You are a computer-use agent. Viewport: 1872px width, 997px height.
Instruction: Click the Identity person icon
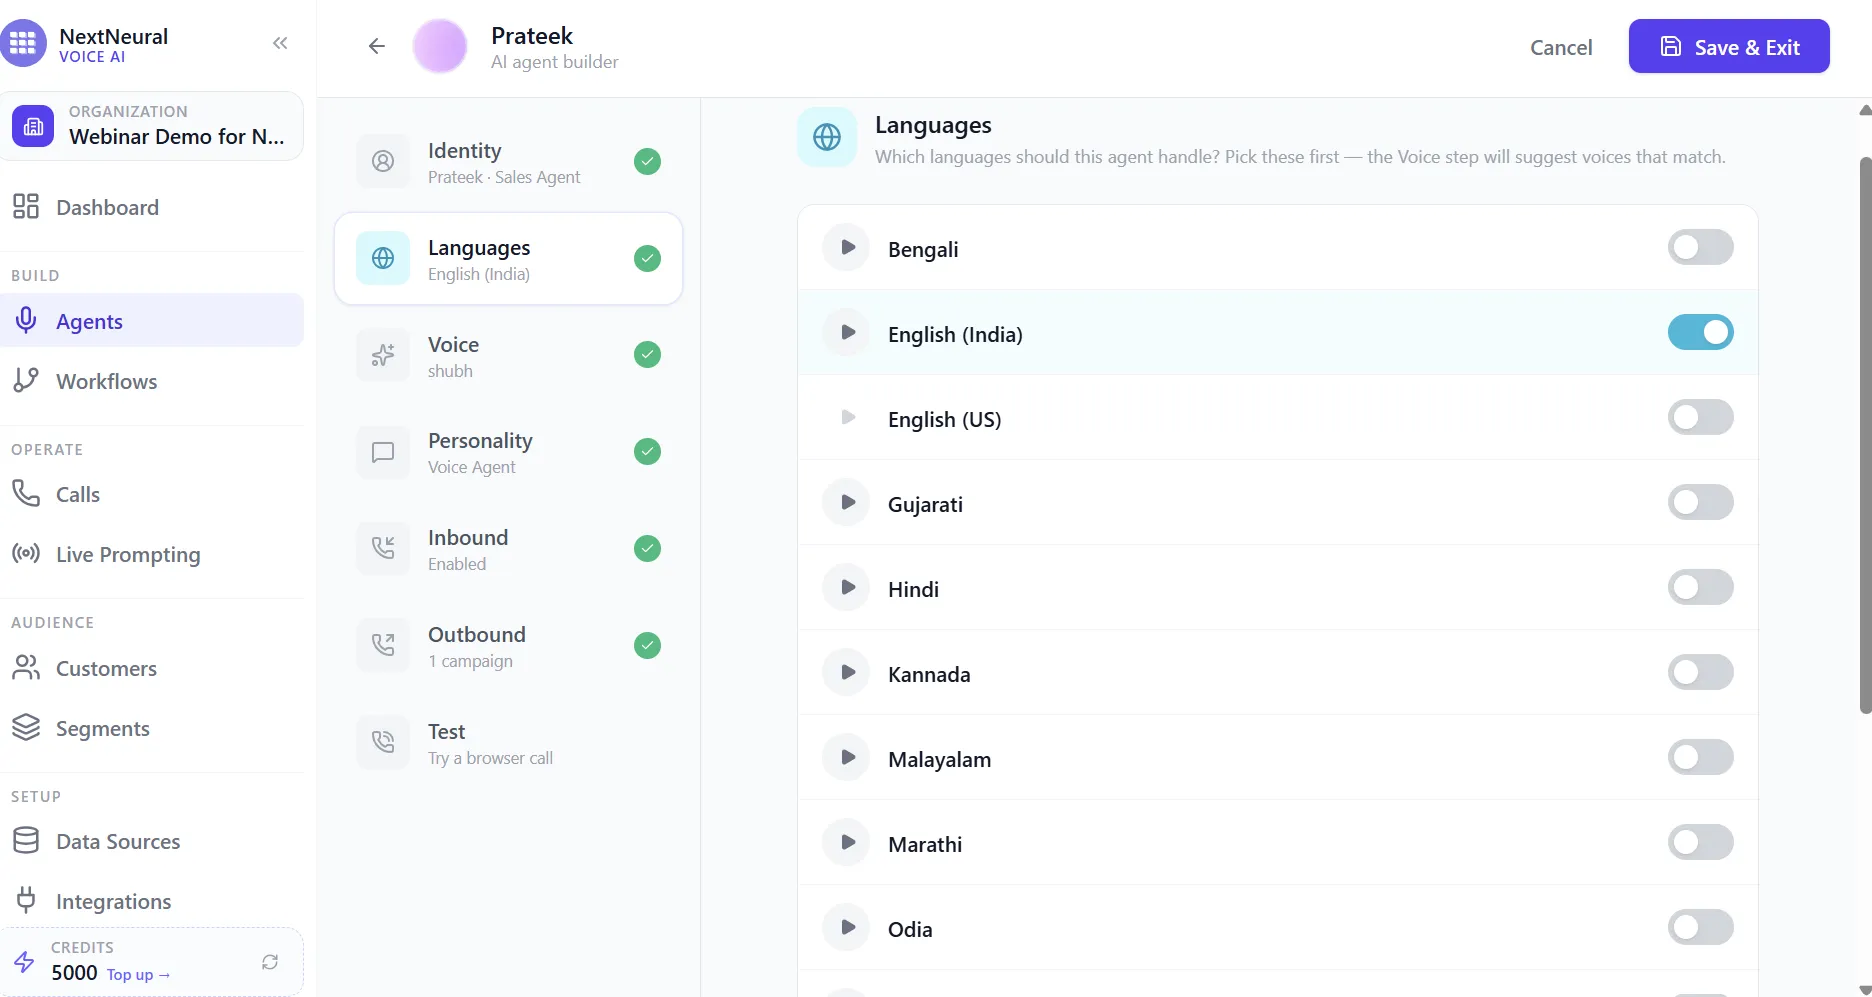[x=383, y=161]
